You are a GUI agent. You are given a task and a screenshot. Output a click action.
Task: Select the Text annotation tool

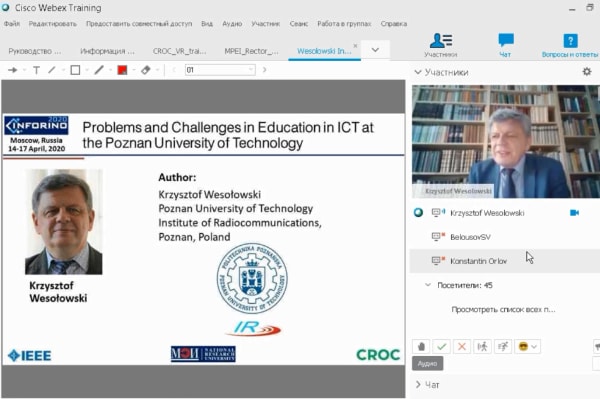[x=36, y=70]
